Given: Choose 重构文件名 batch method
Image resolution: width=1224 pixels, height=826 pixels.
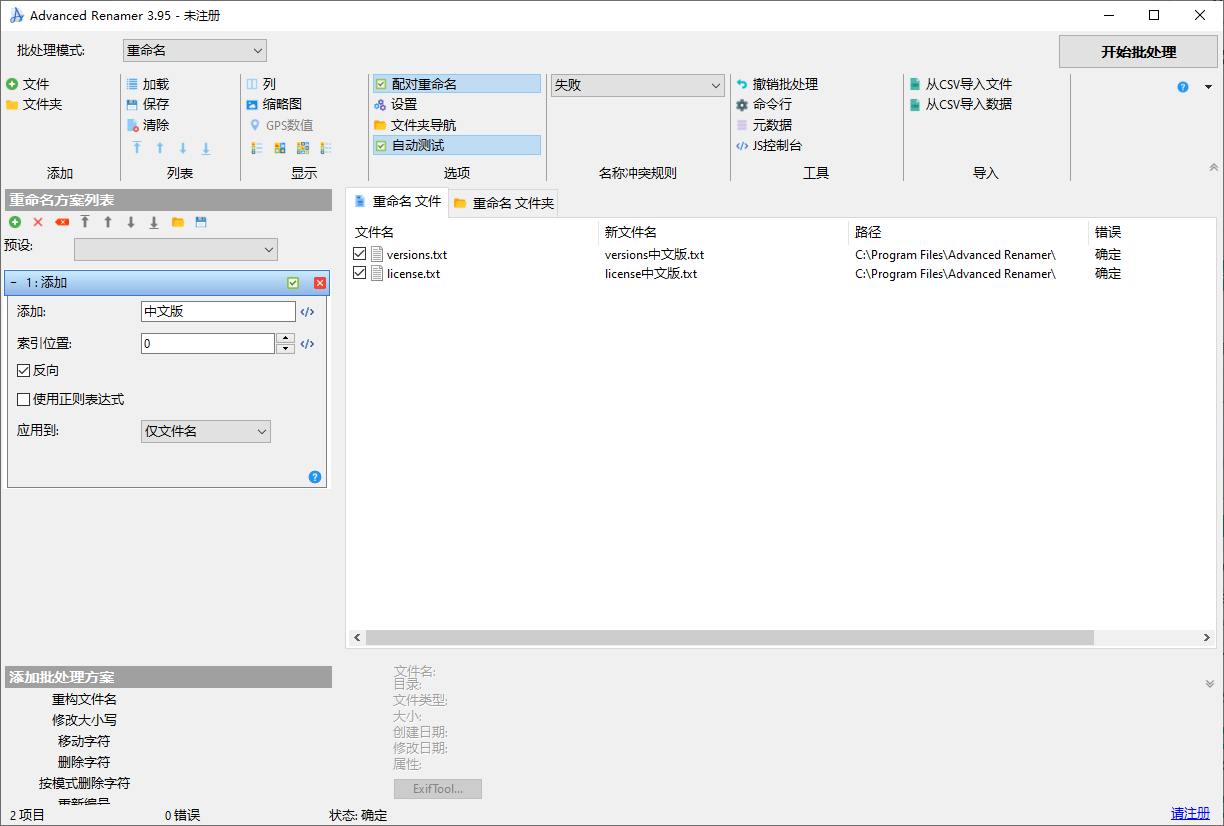Looking at the screenshot, I should [84, 699].
